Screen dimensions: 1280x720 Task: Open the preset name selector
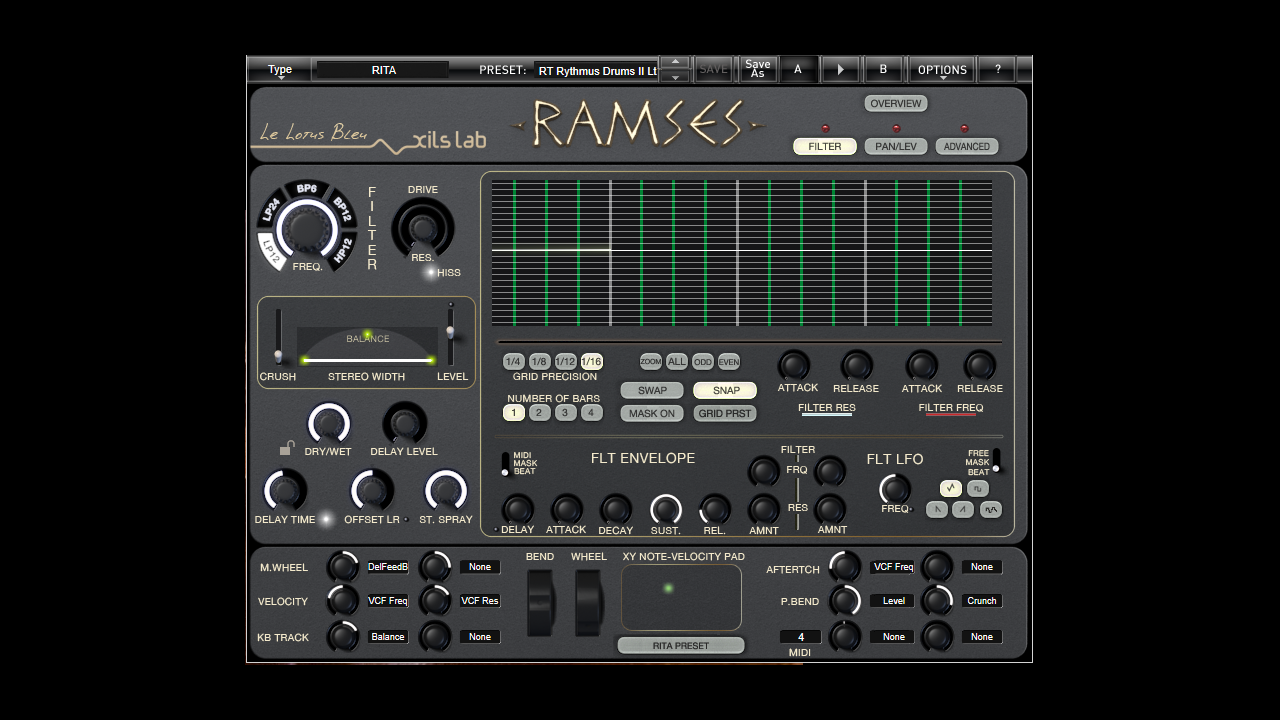click(x=597, y=71)
